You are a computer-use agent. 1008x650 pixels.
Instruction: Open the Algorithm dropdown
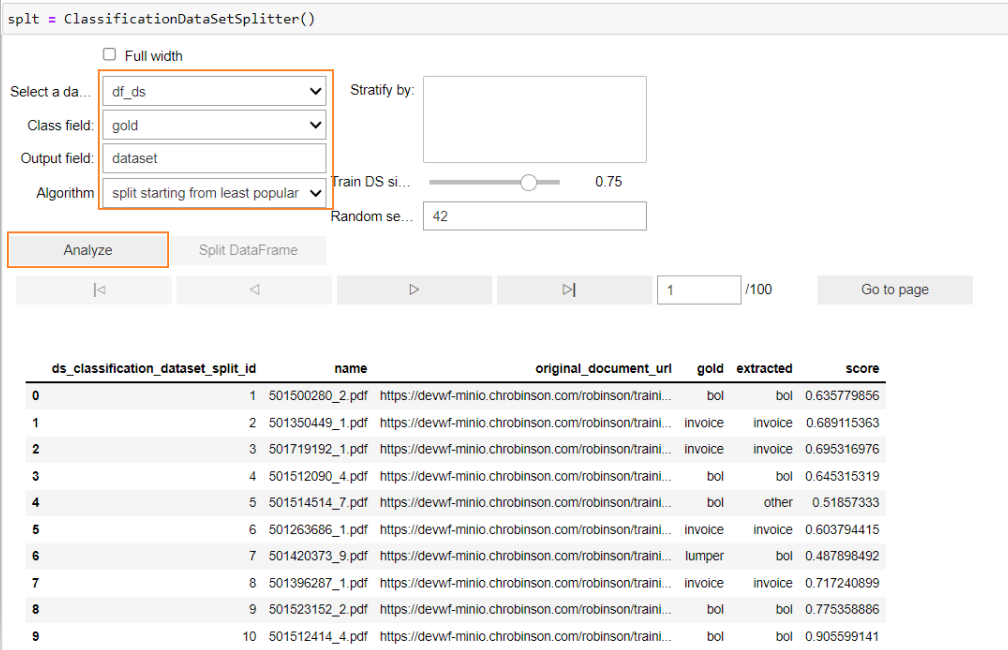[214, 192]
